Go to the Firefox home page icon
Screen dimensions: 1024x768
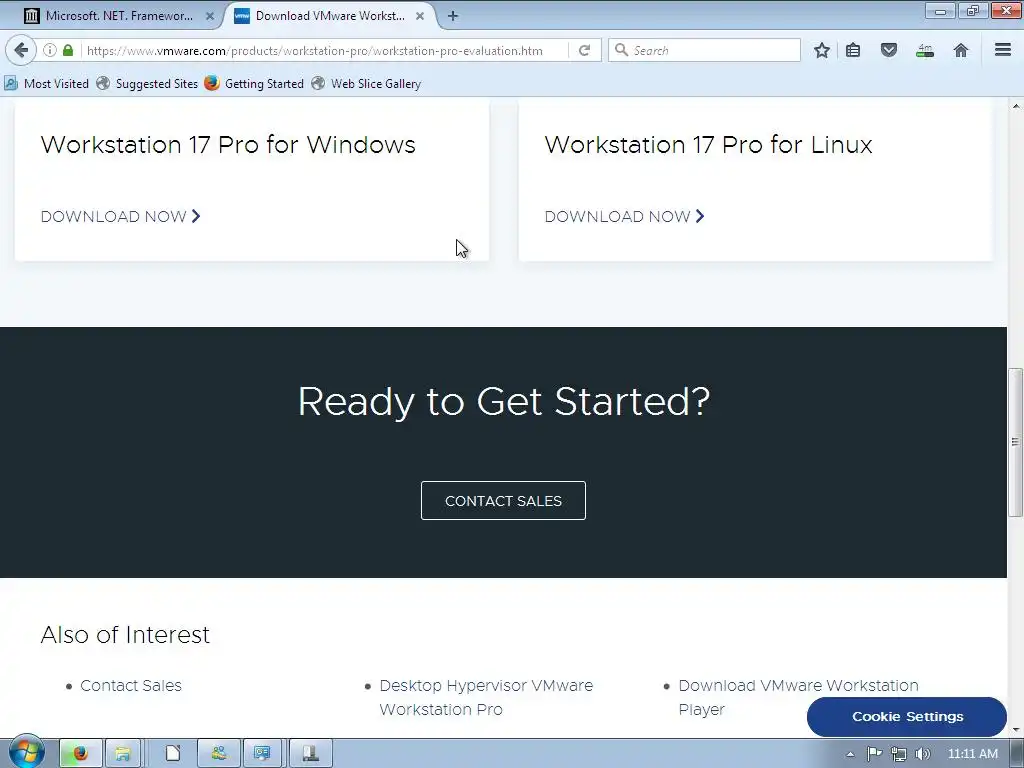tap(961, 50)
